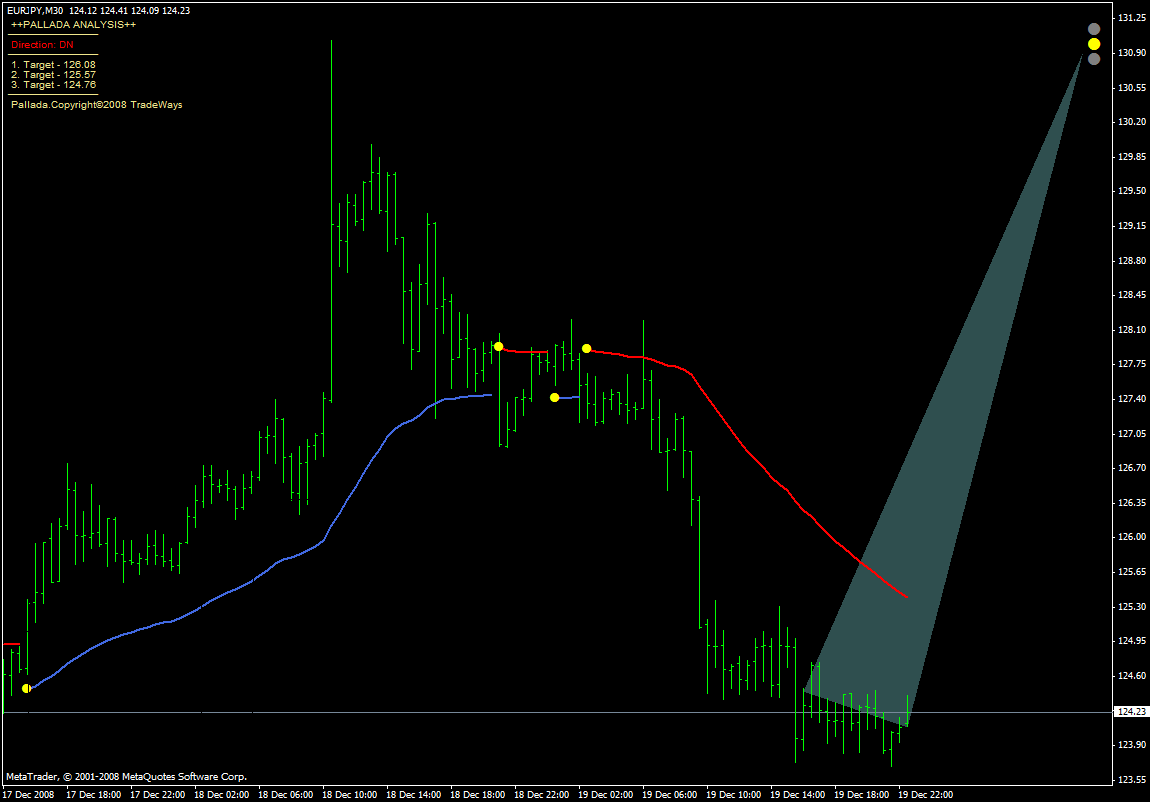This screenshot has height=802, width=1150.
Task: Select the short red dash at left edge
Action: tap(12, 645)
